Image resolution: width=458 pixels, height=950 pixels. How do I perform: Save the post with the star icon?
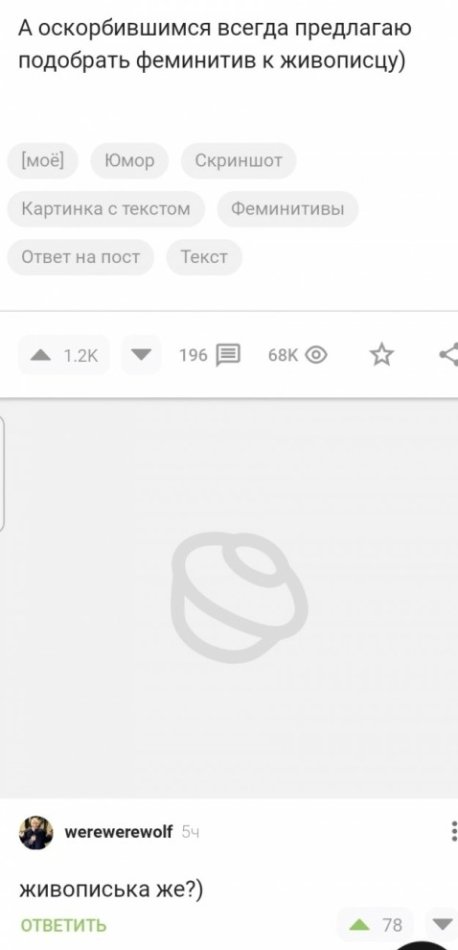tap(382, 354)
